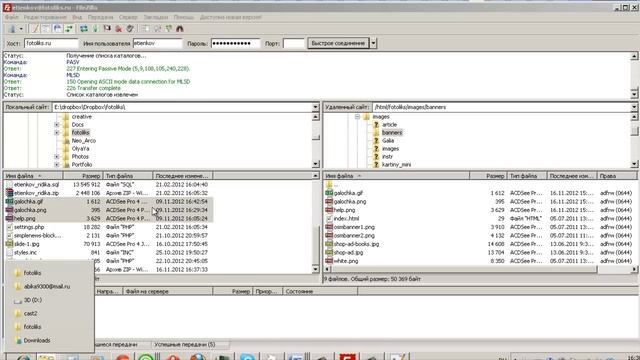Image resolution: width=640 pixels, height=360 pixels.
Task: Open the Помощь menu
Action: [x=184, y=17]
